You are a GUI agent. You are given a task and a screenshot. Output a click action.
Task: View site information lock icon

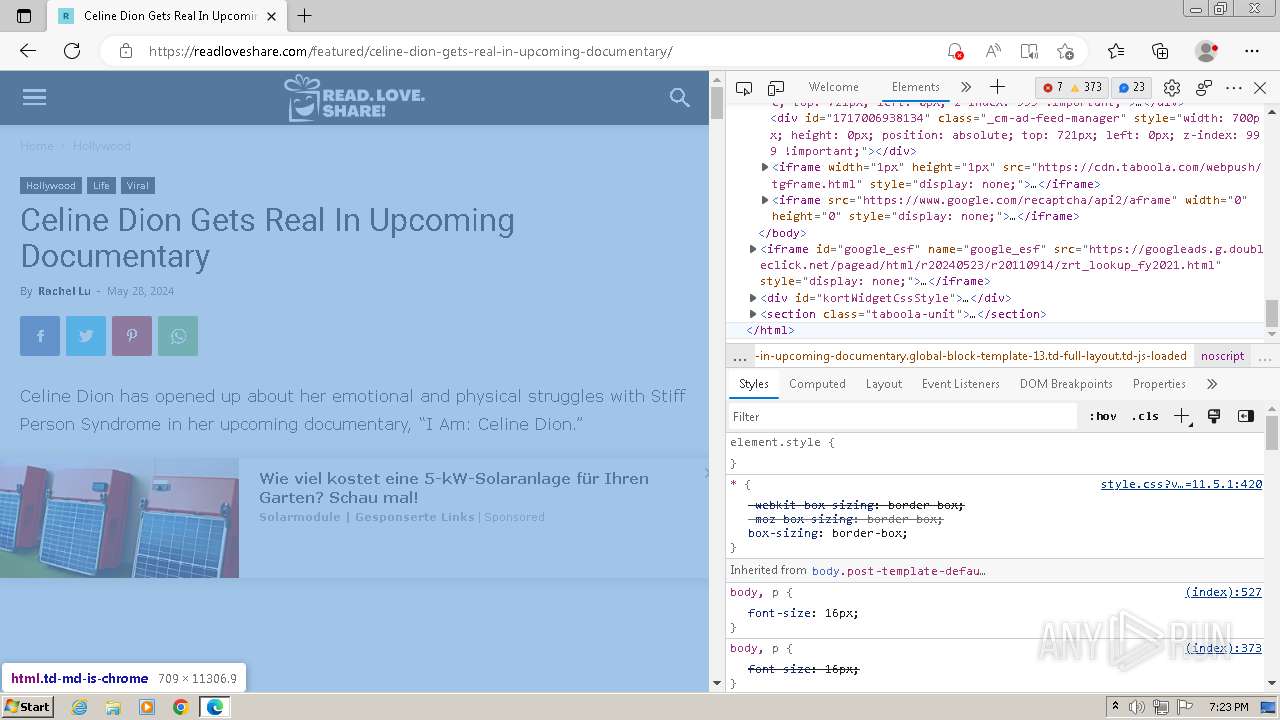126,51
